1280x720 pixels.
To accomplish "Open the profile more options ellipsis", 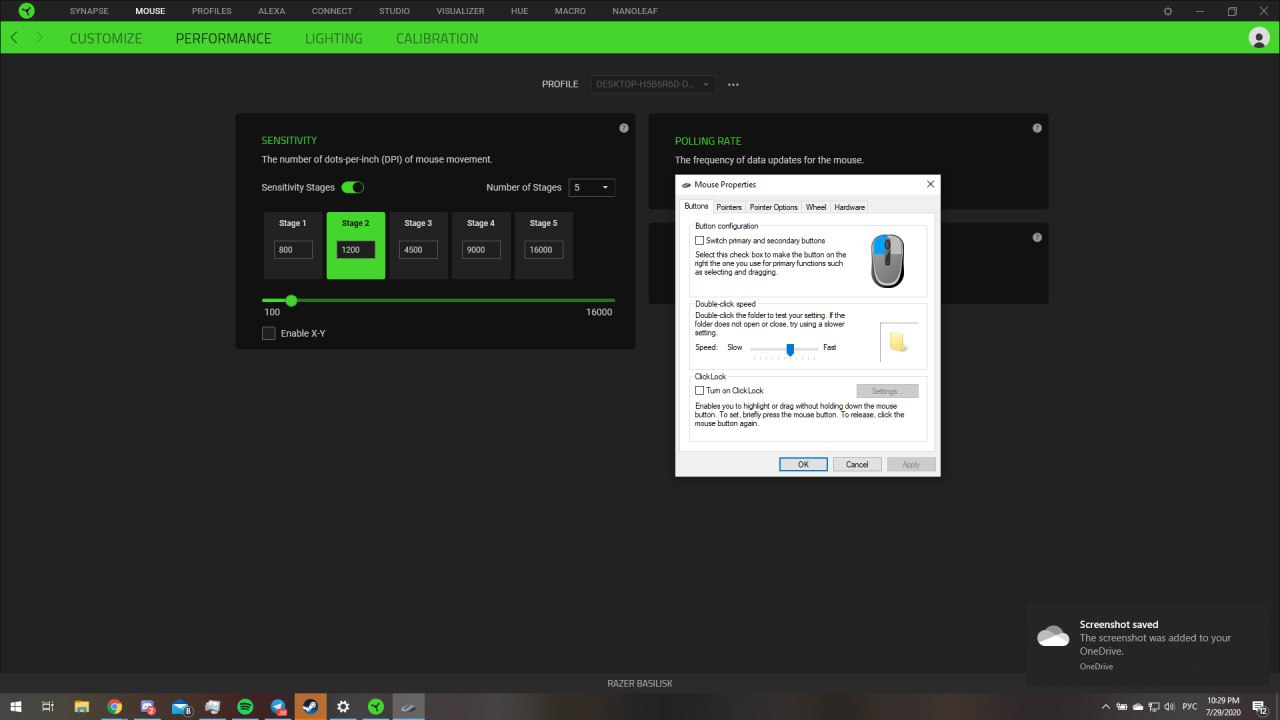I will point(733,85).
